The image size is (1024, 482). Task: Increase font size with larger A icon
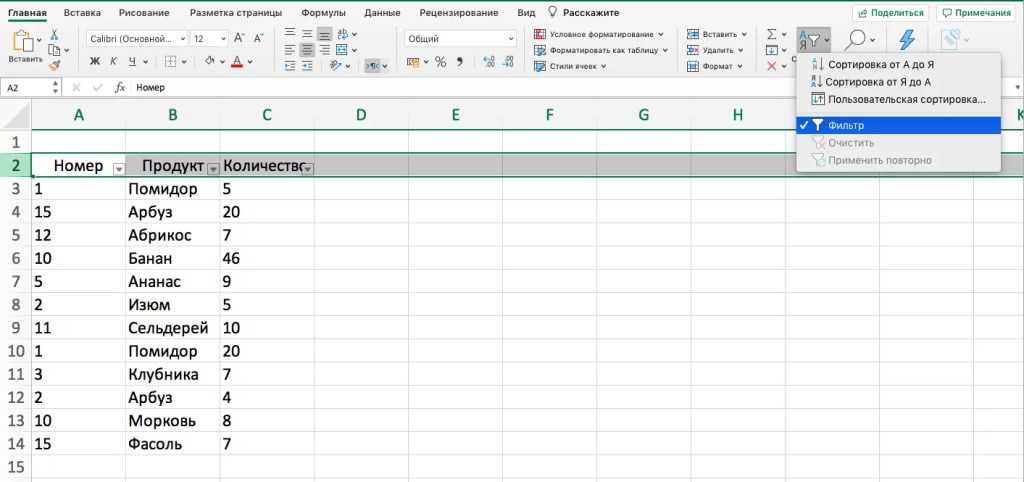click(240, 39)
